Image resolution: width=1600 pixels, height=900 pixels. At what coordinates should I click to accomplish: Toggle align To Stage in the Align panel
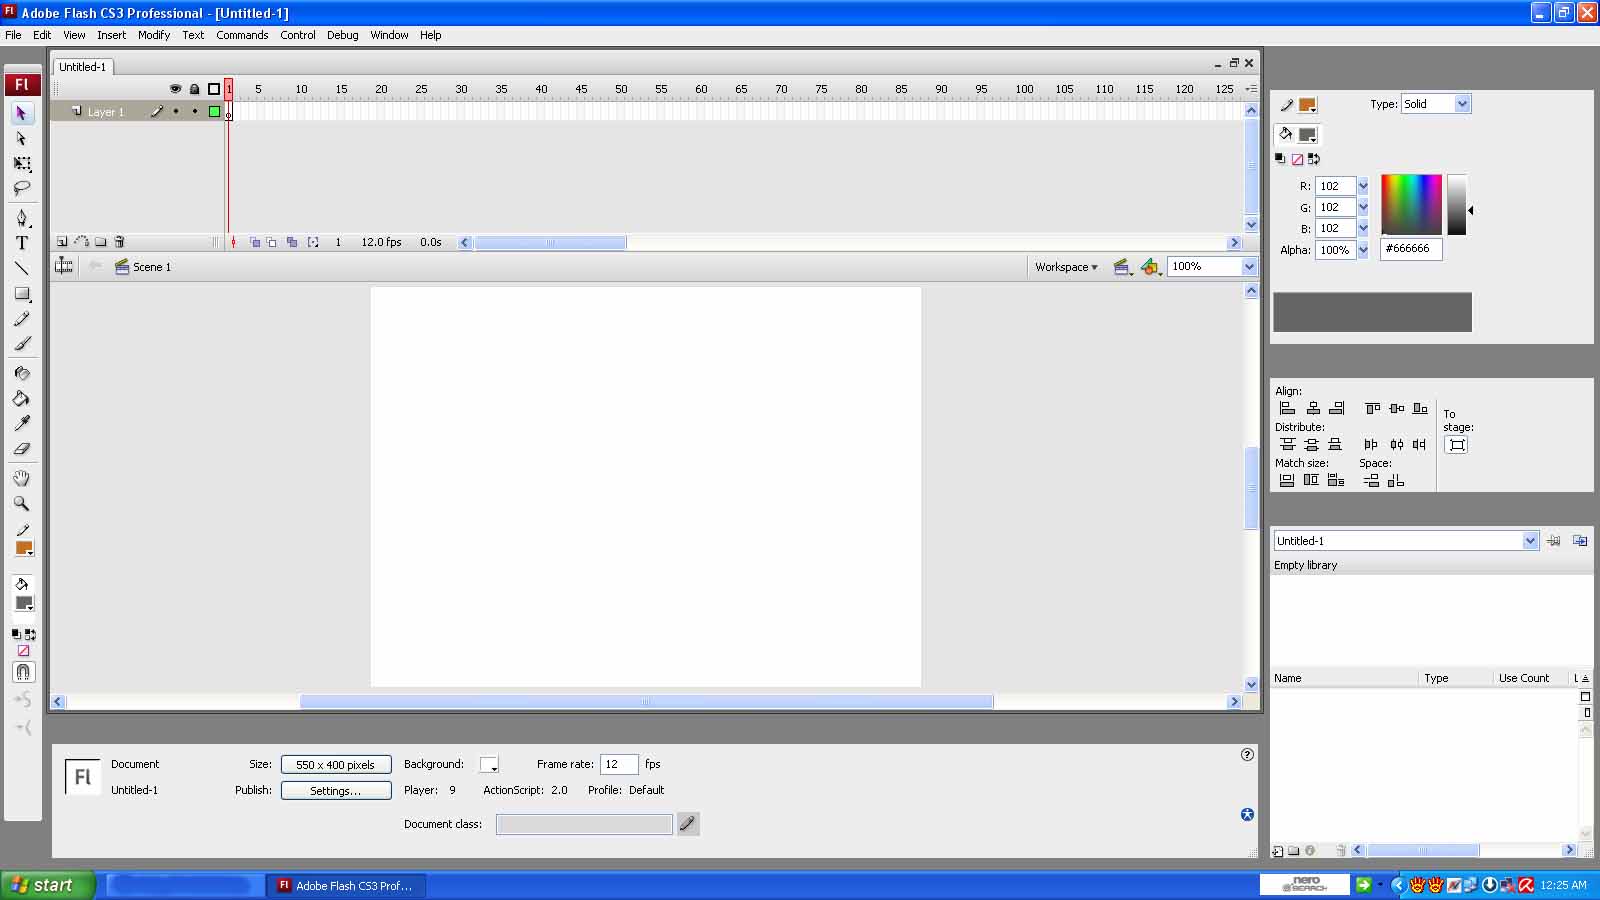[1455, 444]
